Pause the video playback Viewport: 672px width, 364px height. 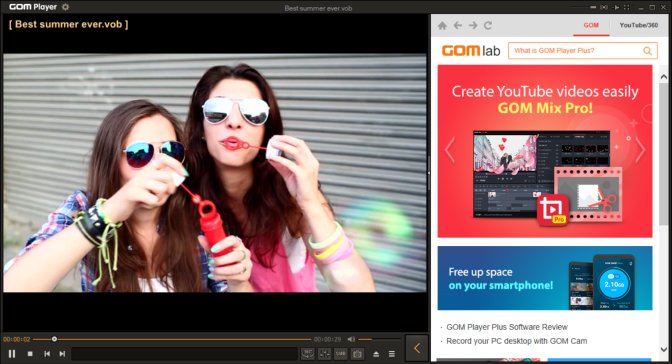tap(12, 354)
